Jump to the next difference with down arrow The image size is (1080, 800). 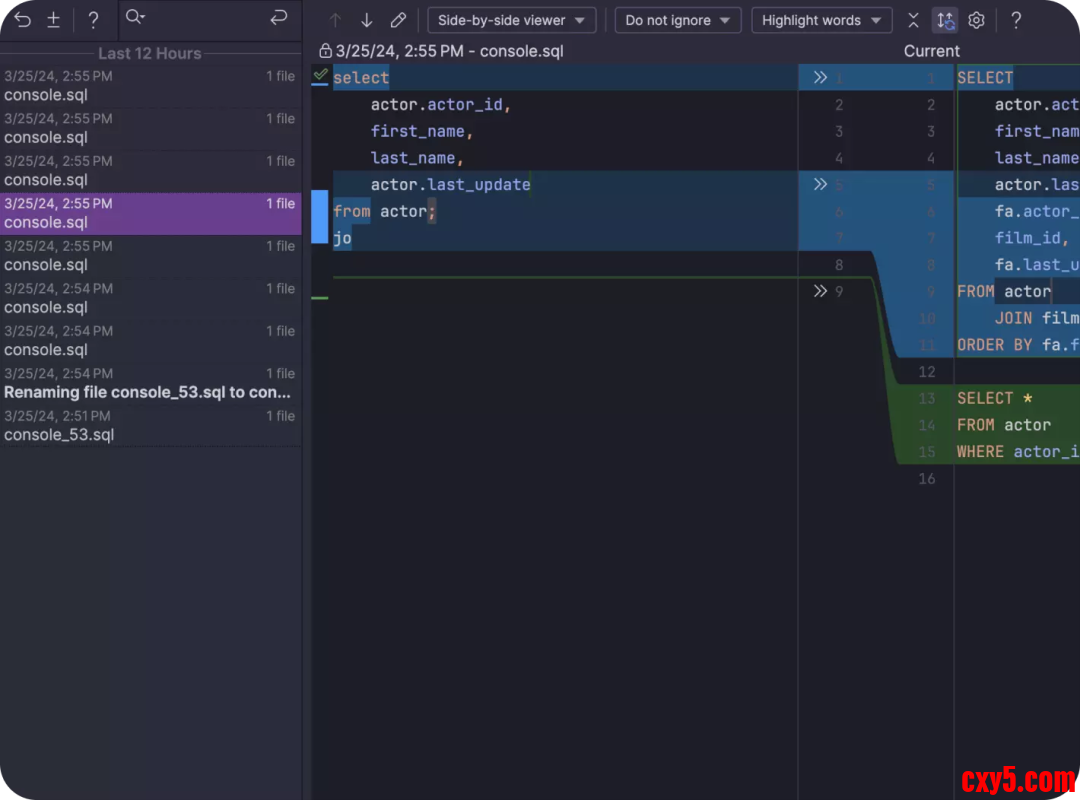point(367,20)
